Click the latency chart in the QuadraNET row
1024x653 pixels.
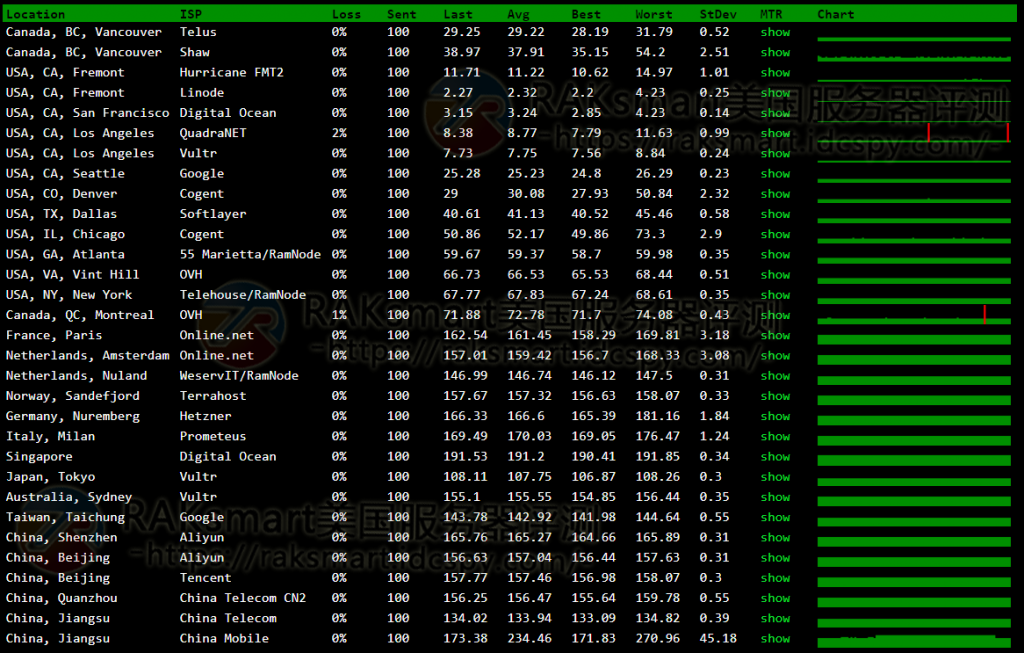click(x=914, y=133)
